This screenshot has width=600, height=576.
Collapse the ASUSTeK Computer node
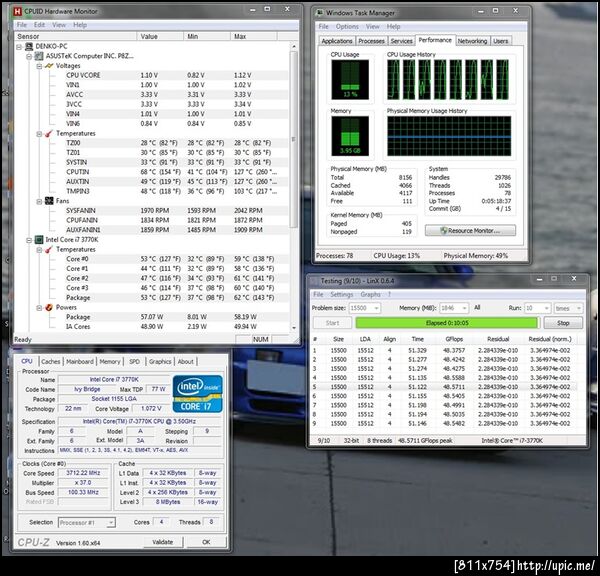pyautogui.click(x=29, y=57)
